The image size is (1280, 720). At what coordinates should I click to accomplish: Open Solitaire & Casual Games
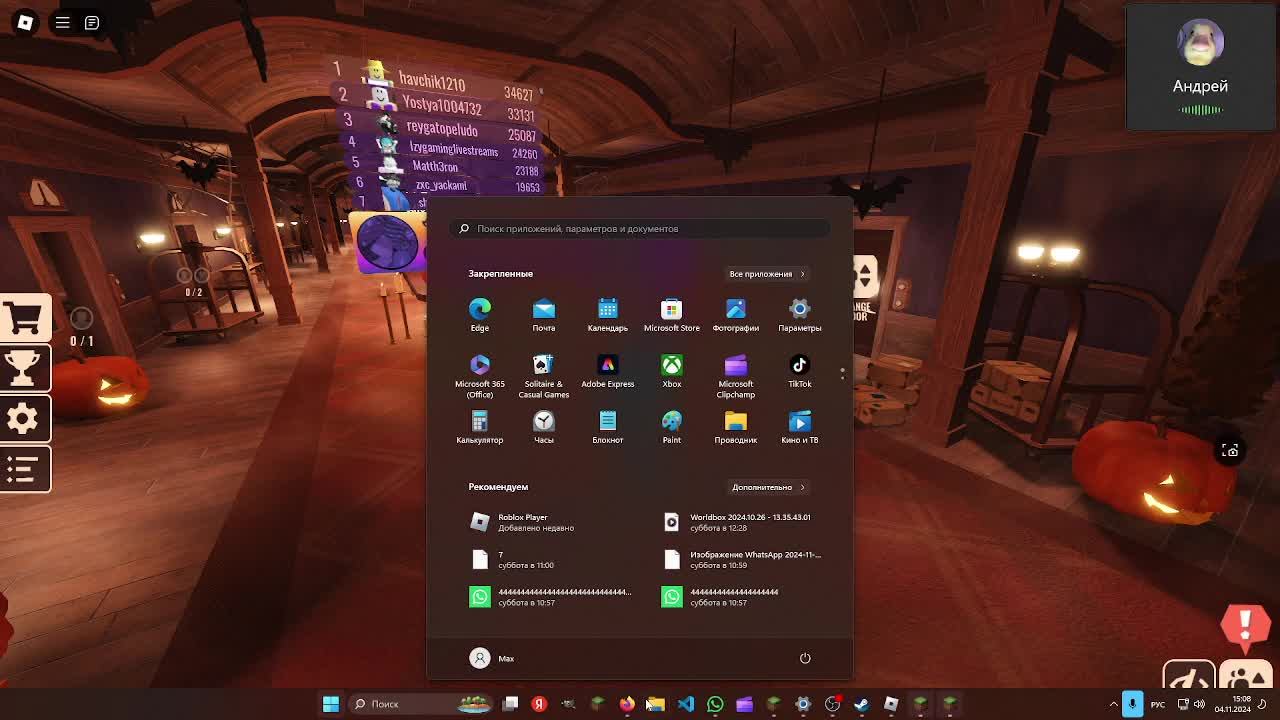[544, 376]
